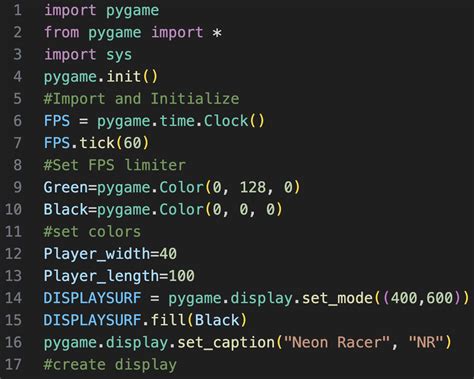Click 'from pygame import *' code line
Image resolution: width=474 pixels, height=379 pixels.
133,33
